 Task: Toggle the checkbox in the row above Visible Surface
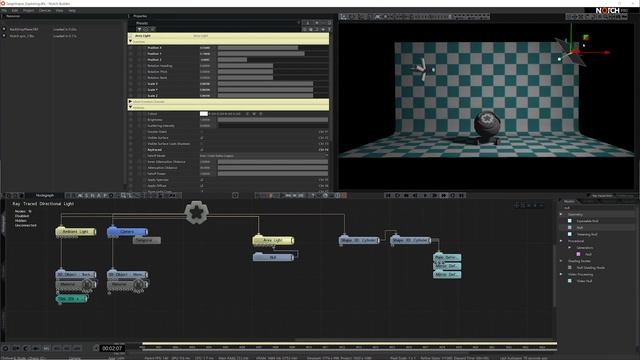(x=202, y=132)
